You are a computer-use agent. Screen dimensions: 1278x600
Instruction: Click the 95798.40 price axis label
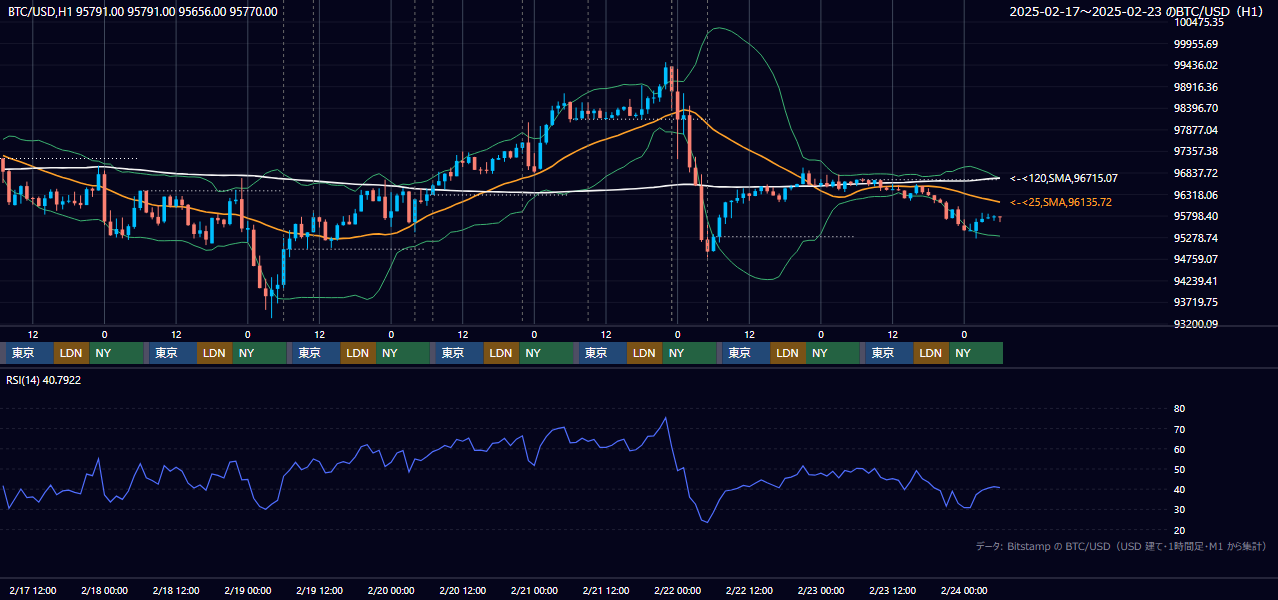click(x=1196, y=216)
